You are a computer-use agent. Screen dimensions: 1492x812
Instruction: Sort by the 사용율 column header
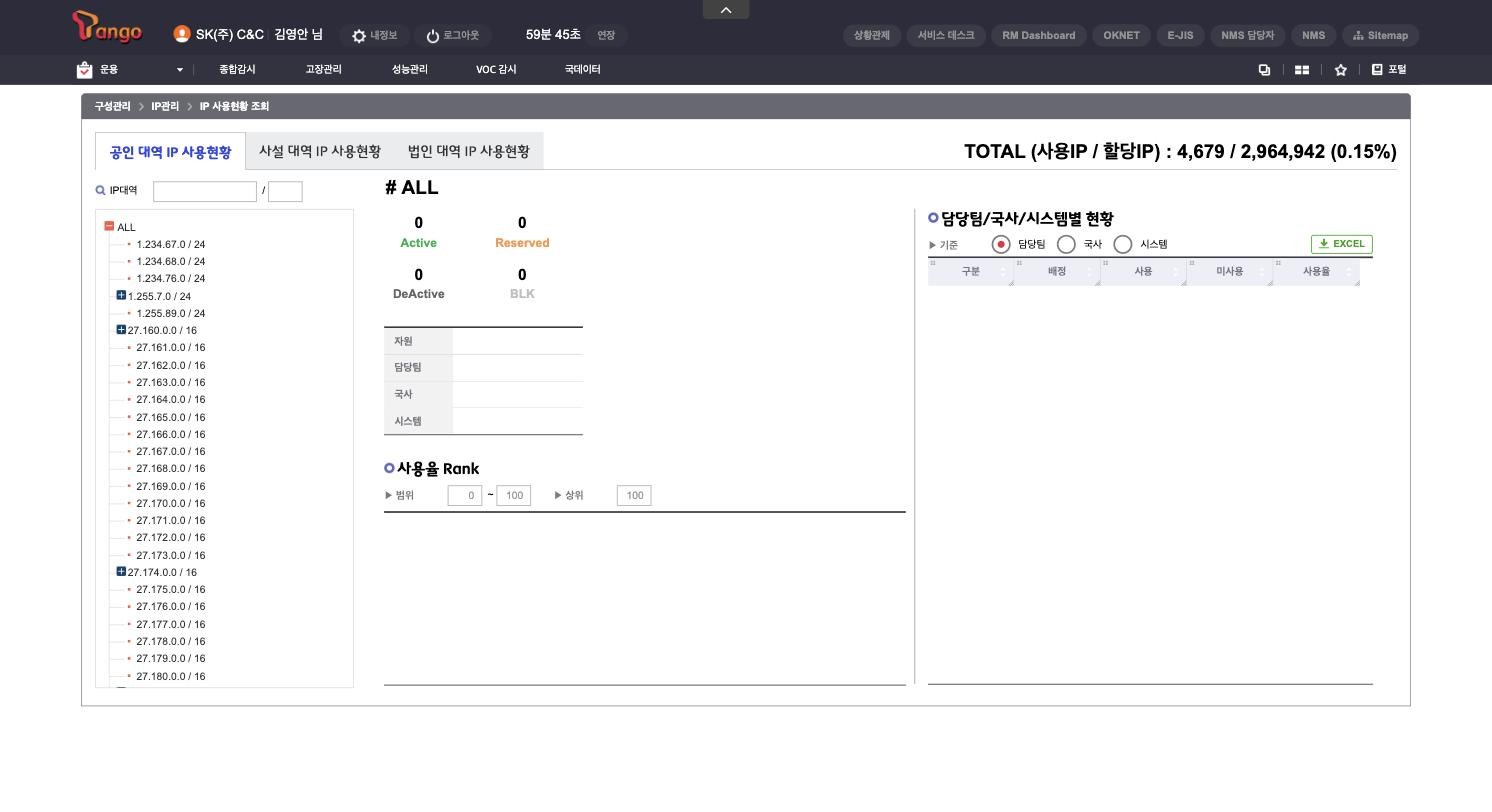(x=1316, y=272)
